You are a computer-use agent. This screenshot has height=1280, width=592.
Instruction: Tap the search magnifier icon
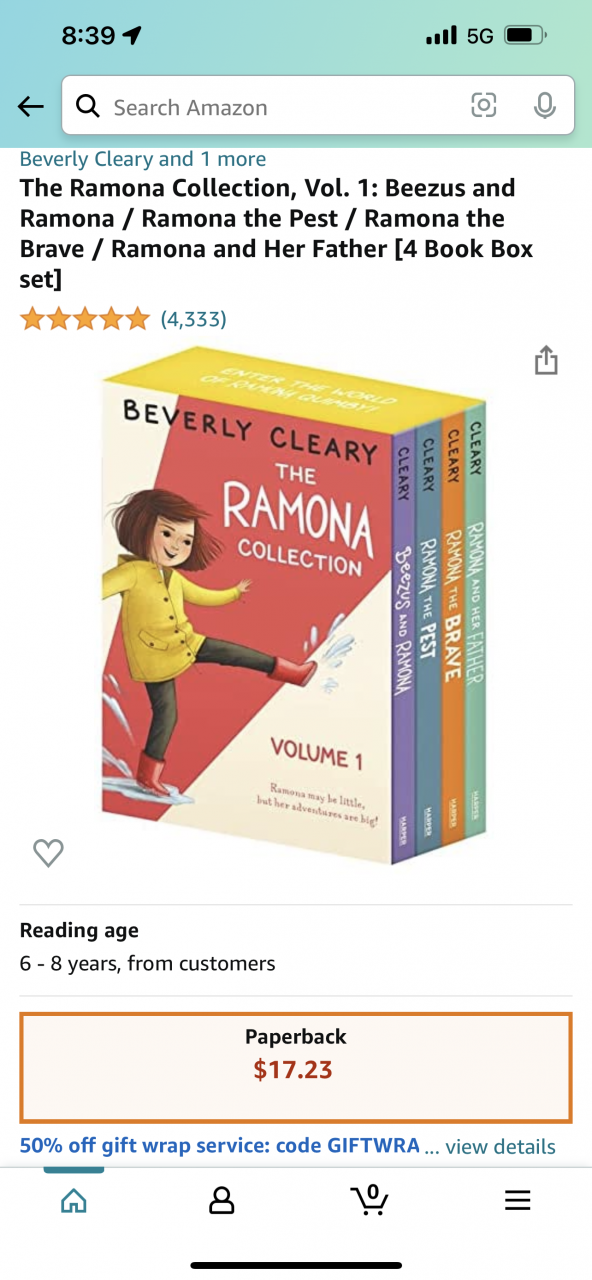tap(88, 106)
